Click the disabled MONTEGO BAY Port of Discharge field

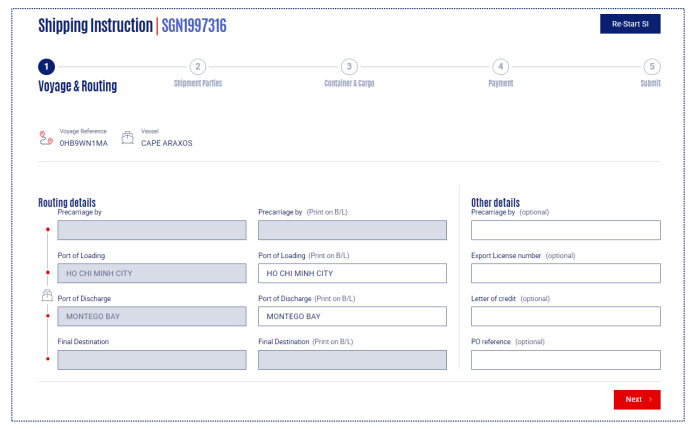pyautogui.click(x=151, y=316)
